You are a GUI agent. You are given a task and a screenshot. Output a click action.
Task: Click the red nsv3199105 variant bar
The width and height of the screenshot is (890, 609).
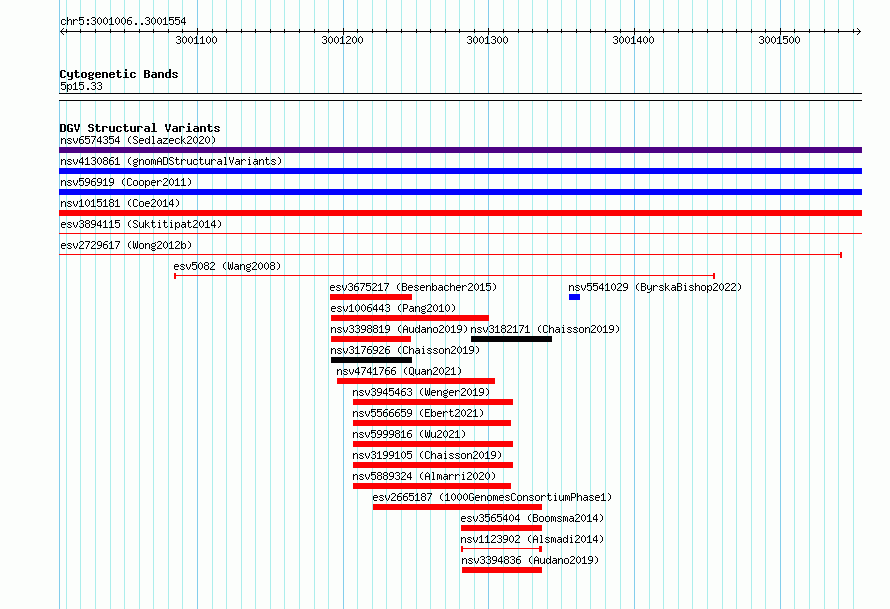pyautogui.click(x=433, y=465)
